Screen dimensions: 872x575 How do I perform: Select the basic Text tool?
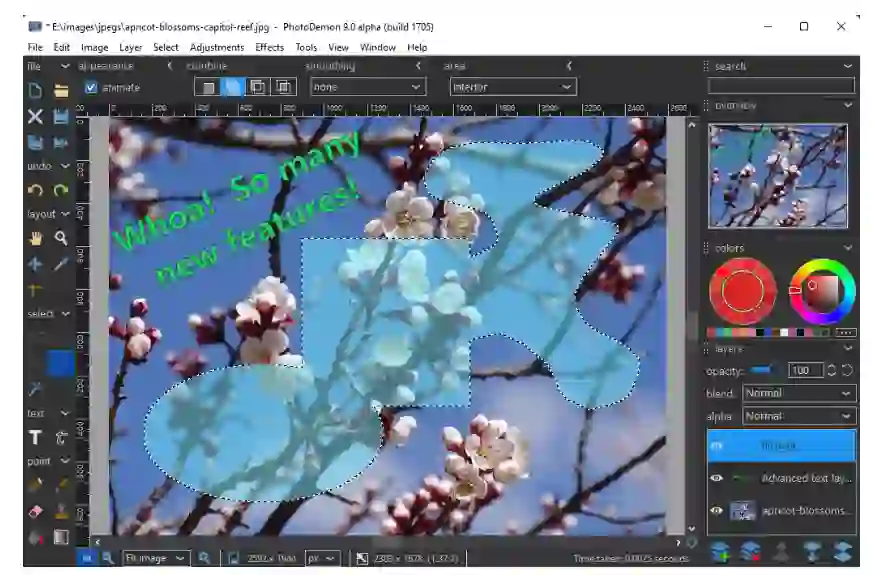click(35, 438)
